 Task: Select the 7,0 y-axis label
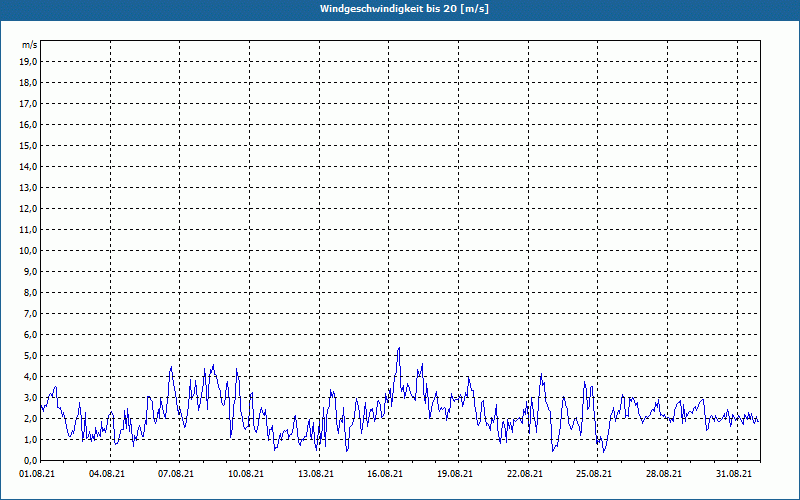click(x=30, y=314)
